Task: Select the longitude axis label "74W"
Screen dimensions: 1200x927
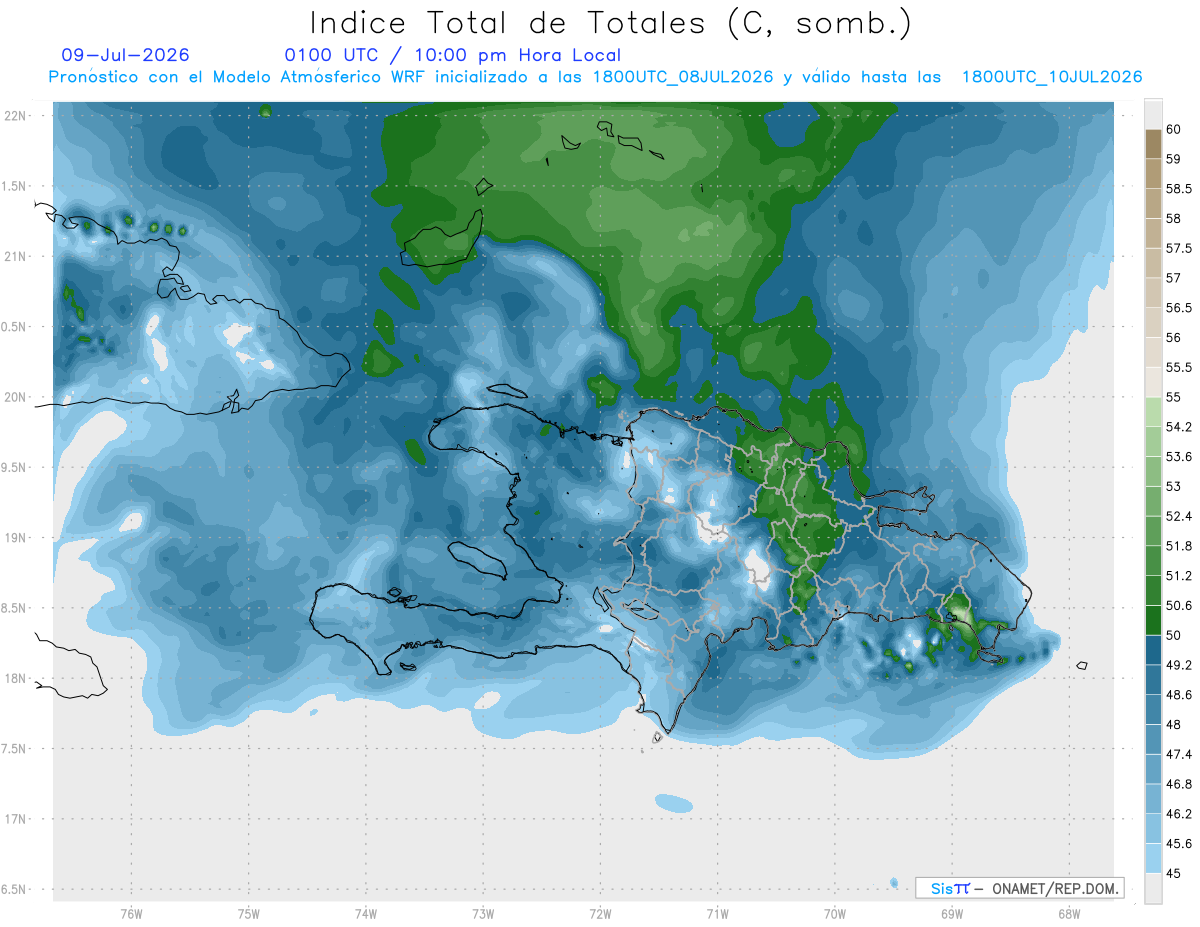Action: [x=365, y=914]
